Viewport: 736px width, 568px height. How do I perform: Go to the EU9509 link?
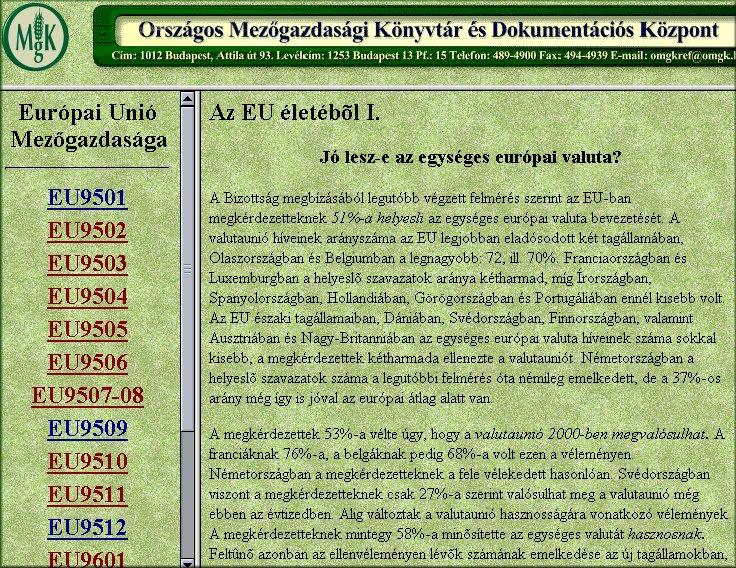point(87,428)
